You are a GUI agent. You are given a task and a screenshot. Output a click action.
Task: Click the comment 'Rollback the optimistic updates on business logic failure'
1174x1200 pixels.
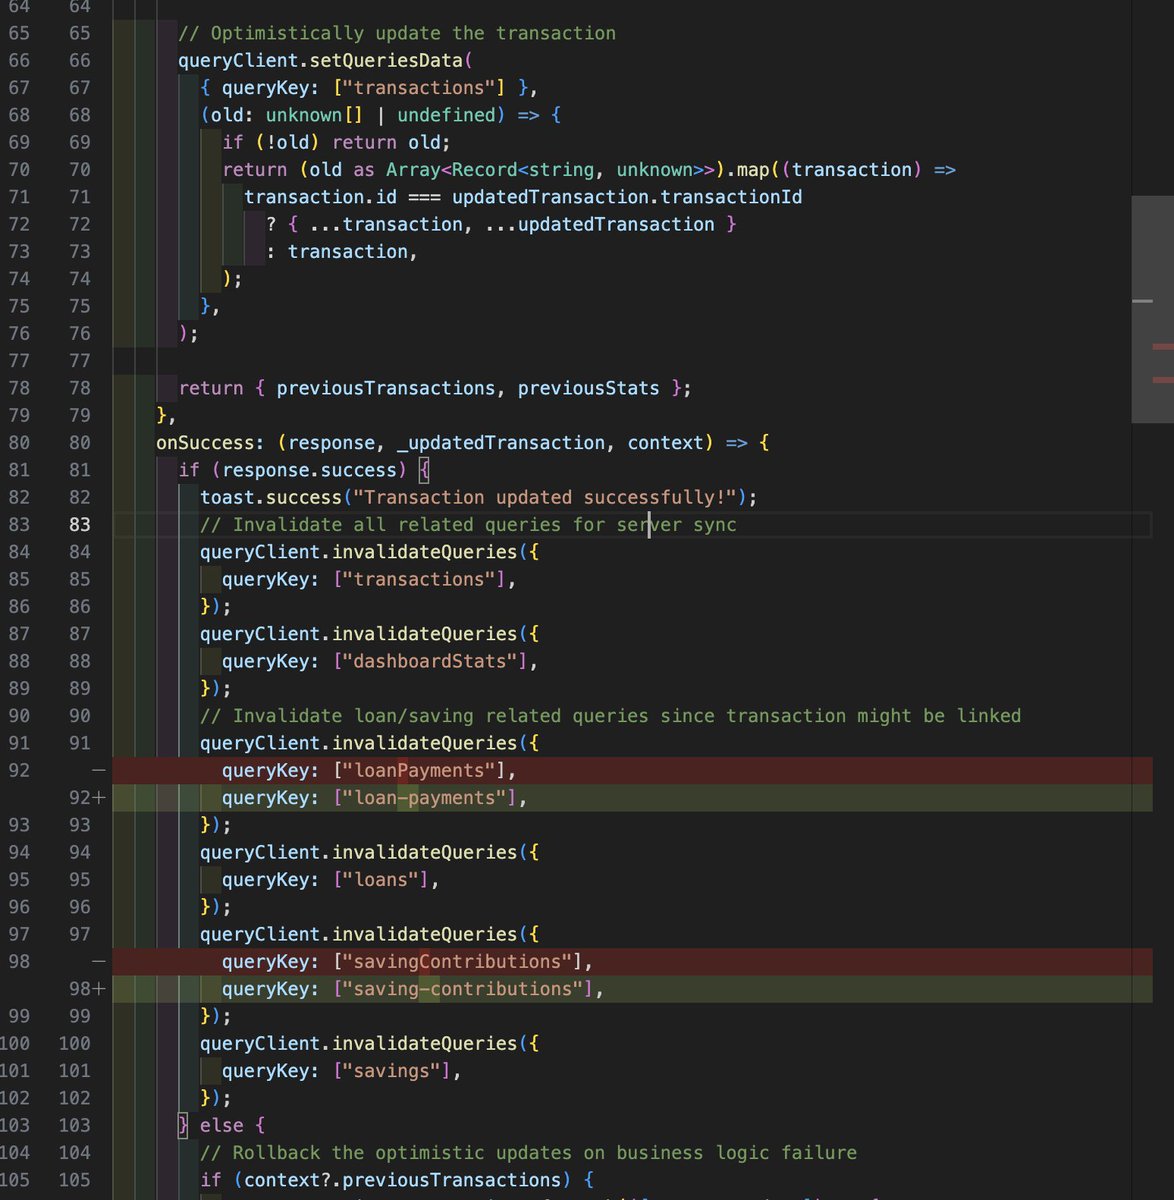pyautogui.click(x=529, y=1152)
